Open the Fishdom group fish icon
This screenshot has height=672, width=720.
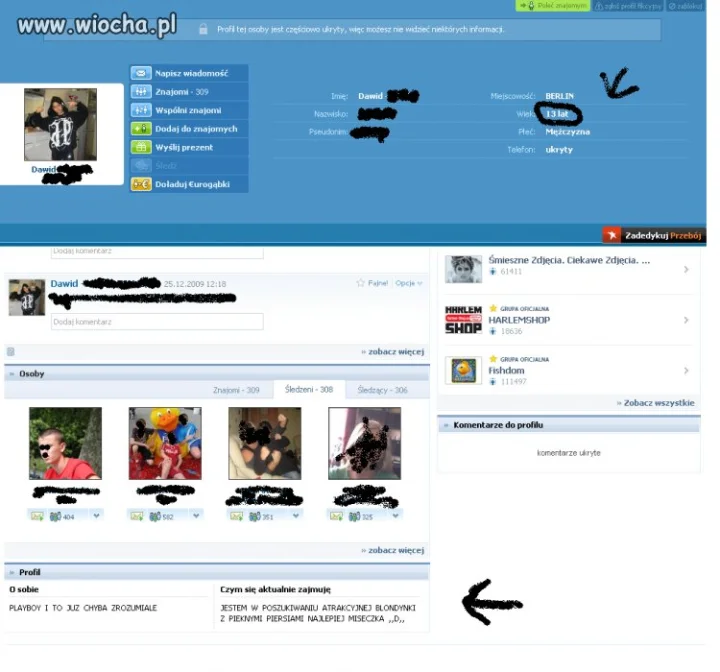click(463, 370)
